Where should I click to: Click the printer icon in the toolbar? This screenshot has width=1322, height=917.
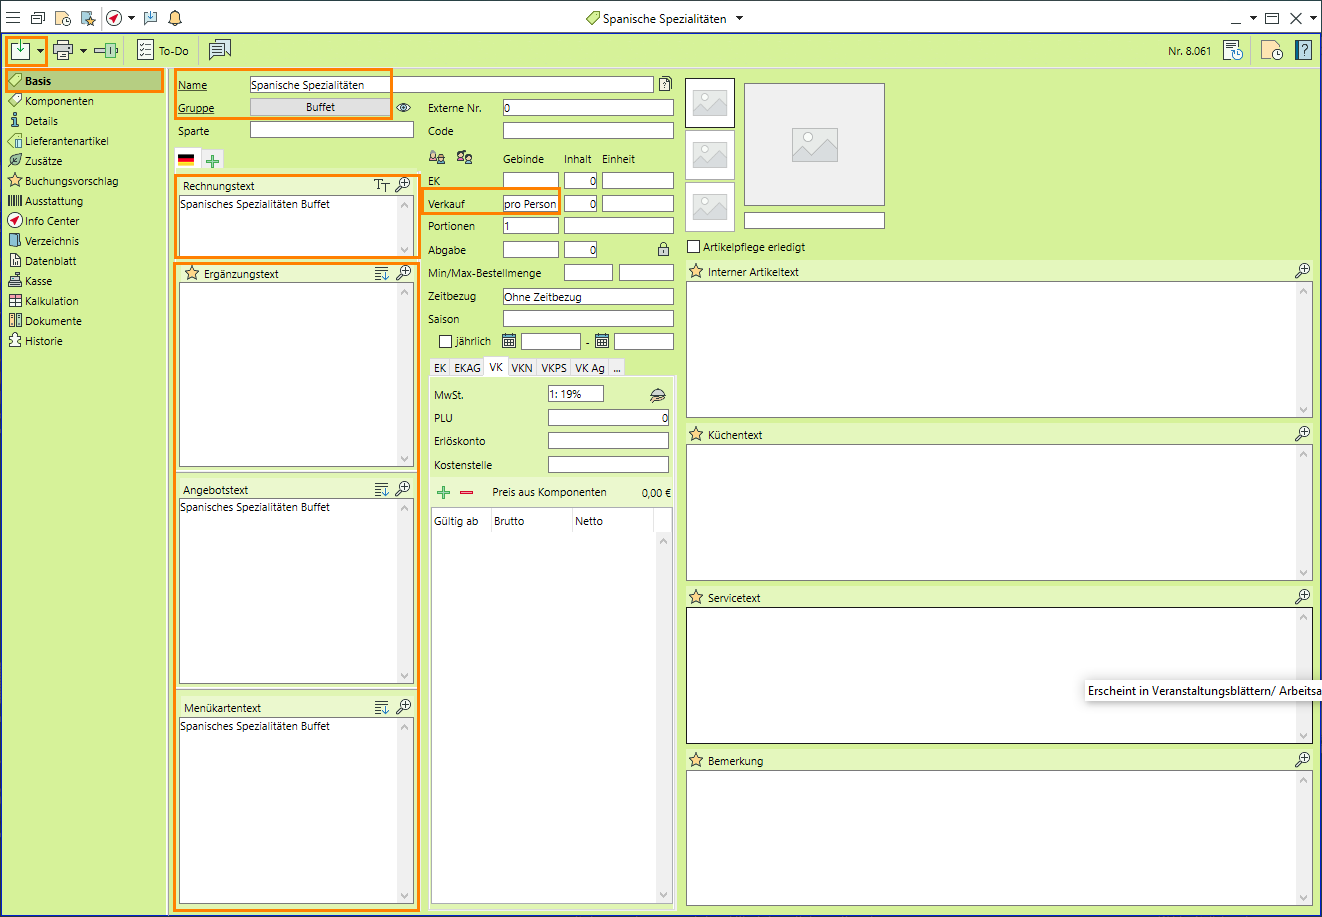tap(63, 50)
